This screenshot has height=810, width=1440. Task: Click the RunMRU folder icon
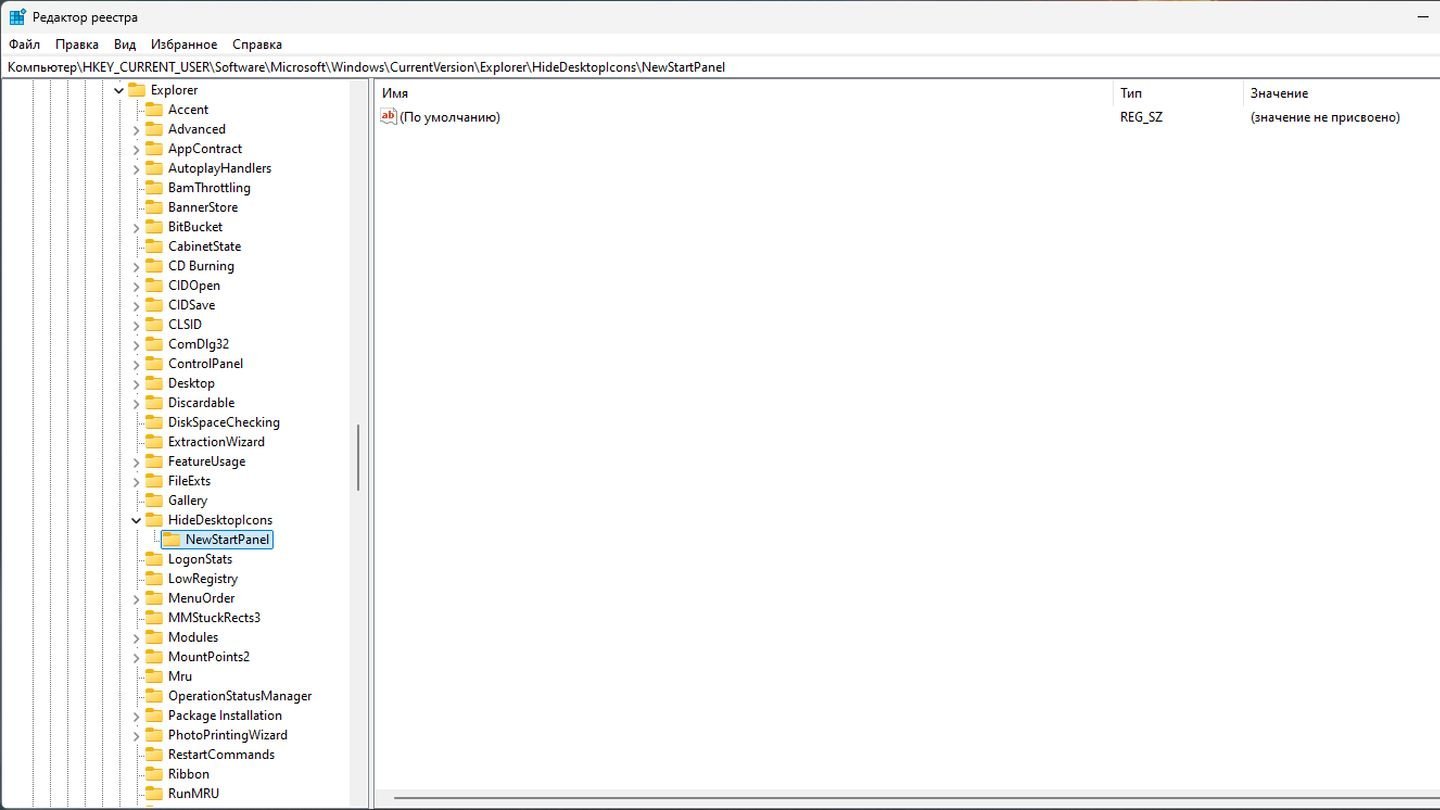pyautogui.click(x=153, y=793)
